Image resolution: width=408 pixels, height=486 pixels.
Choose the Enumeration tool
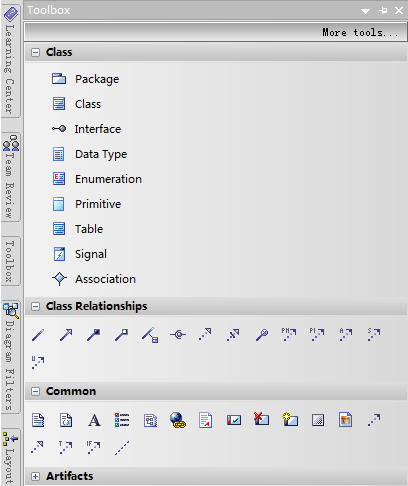97,179
